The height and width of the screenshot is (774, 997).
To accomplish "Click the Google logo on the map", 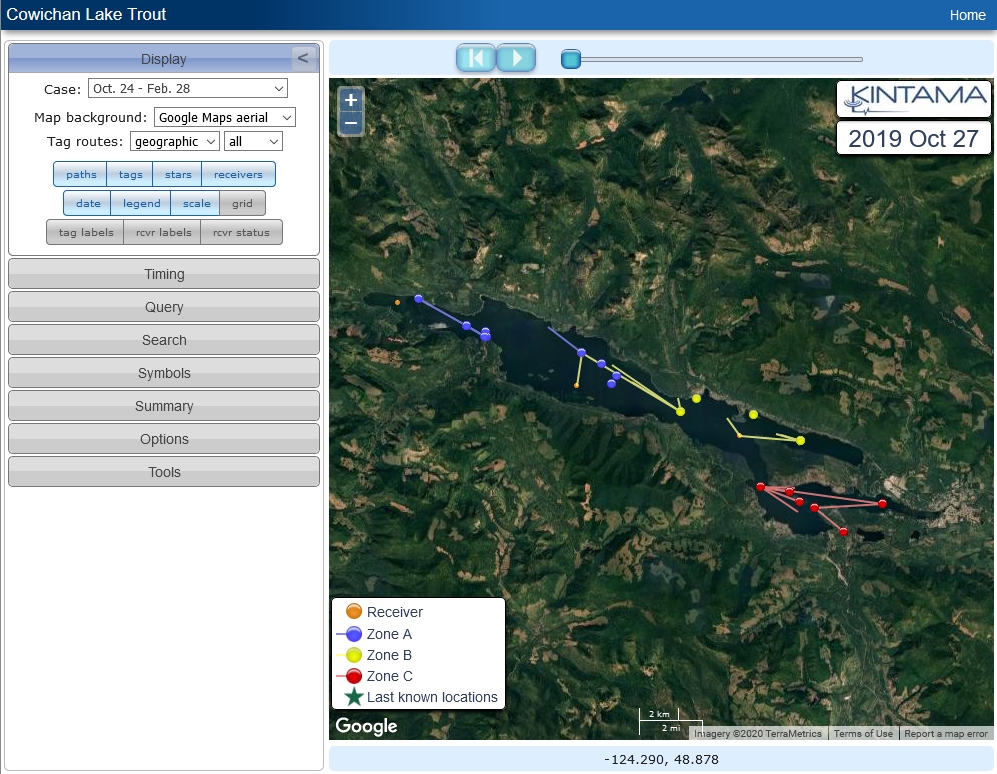I will coord(366,726).
